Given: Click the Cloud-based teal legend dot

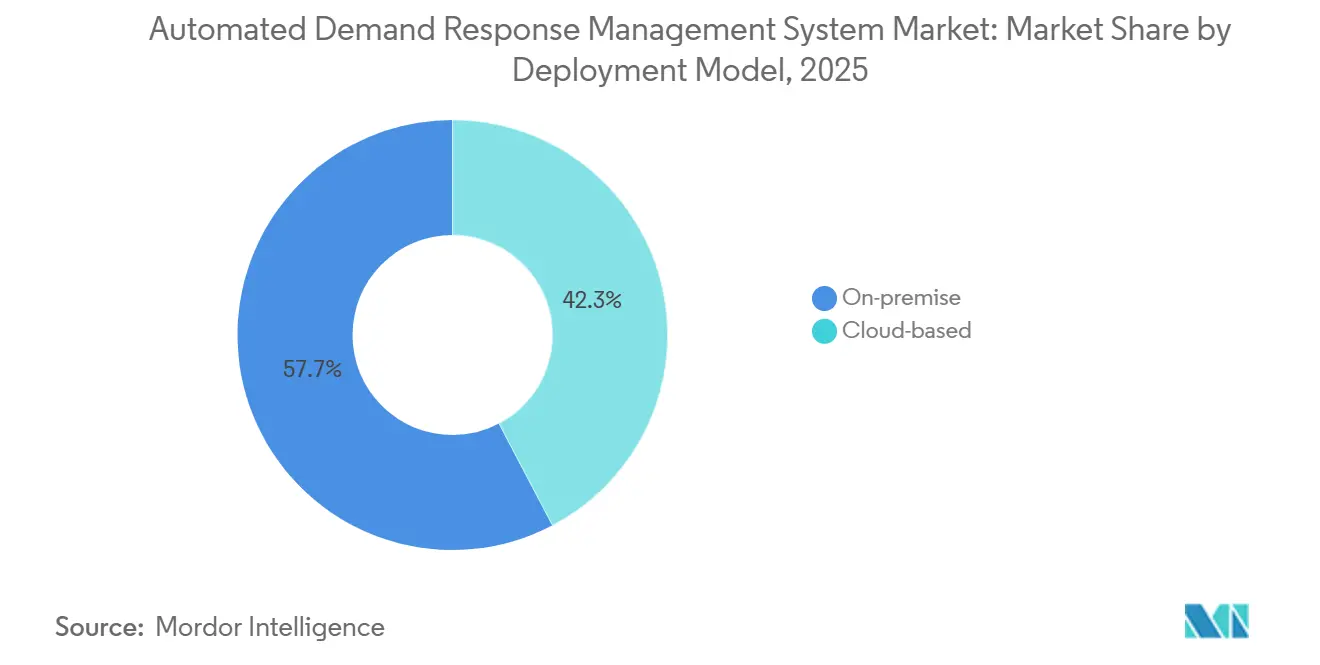Looking at the screenshot, I should point(824,331).
